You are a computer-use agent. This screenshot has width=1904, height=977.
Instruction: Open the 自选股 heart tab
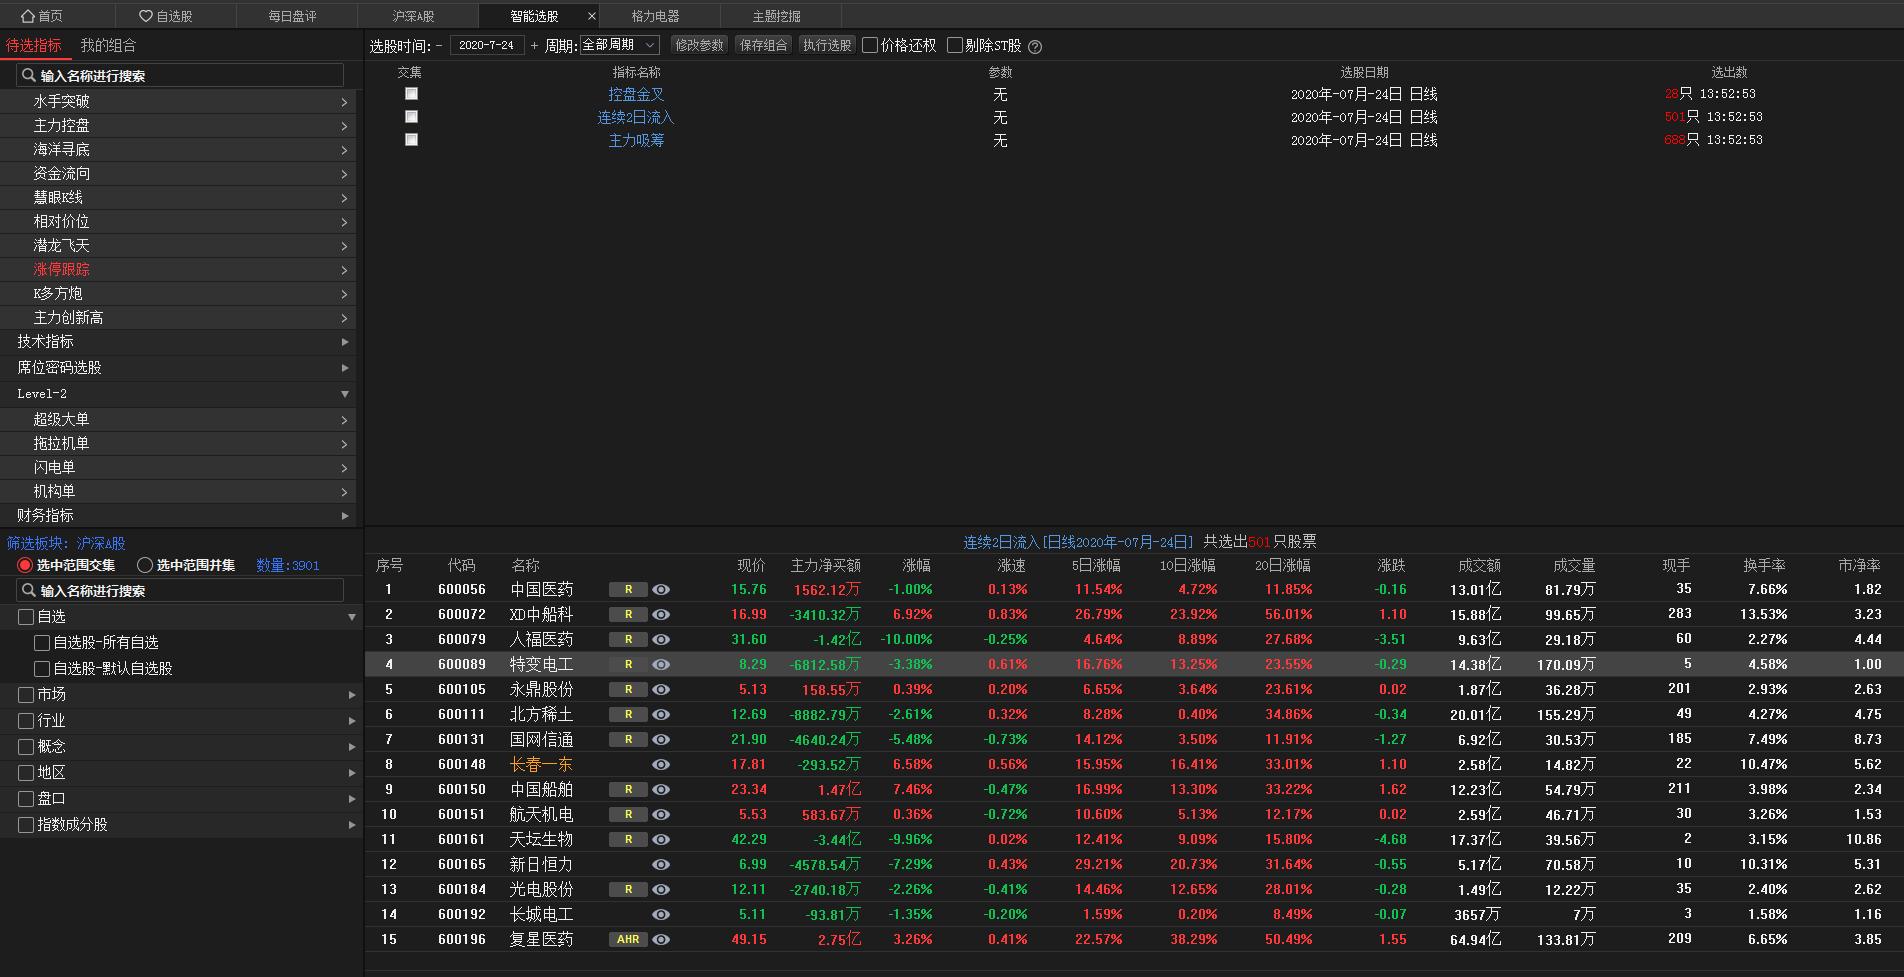[166, 16]
